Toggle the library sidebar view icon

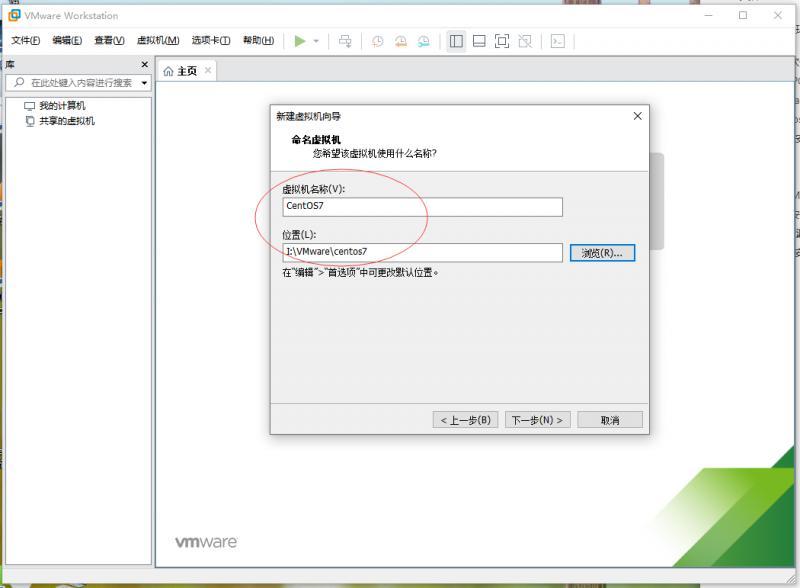(456, 41)
